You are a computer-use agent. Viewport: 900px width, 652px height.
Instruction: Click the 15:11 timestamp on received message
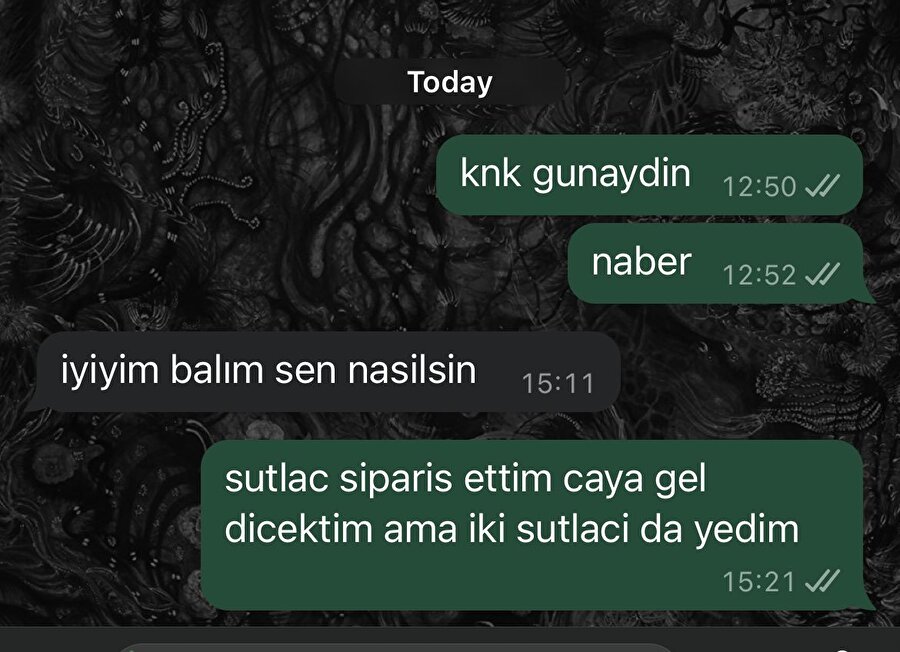pyautogui.click(x=557, y=383)
